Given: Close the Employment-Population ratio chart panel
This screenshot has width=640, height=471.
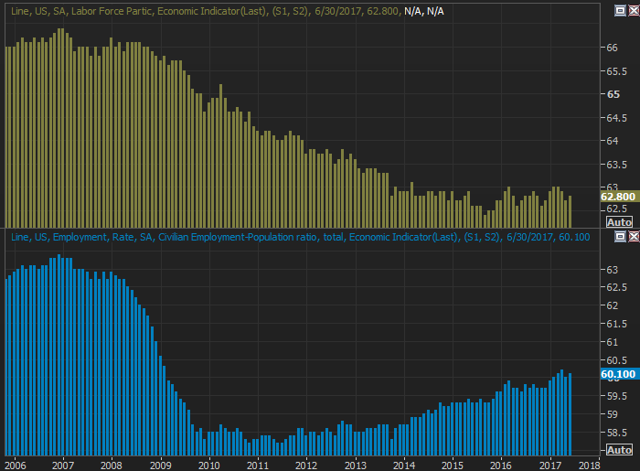Looking at the screenshot, I should [634, 236].
